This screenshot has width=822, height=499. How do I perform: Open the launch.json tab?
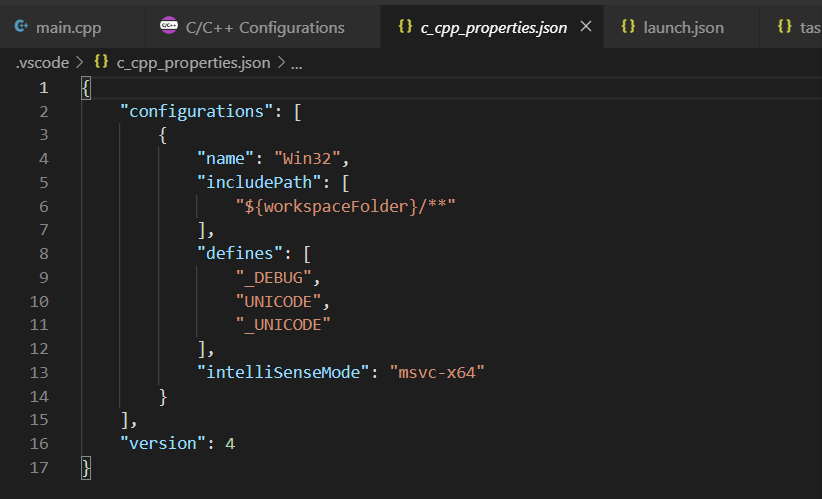click(683, 27)
